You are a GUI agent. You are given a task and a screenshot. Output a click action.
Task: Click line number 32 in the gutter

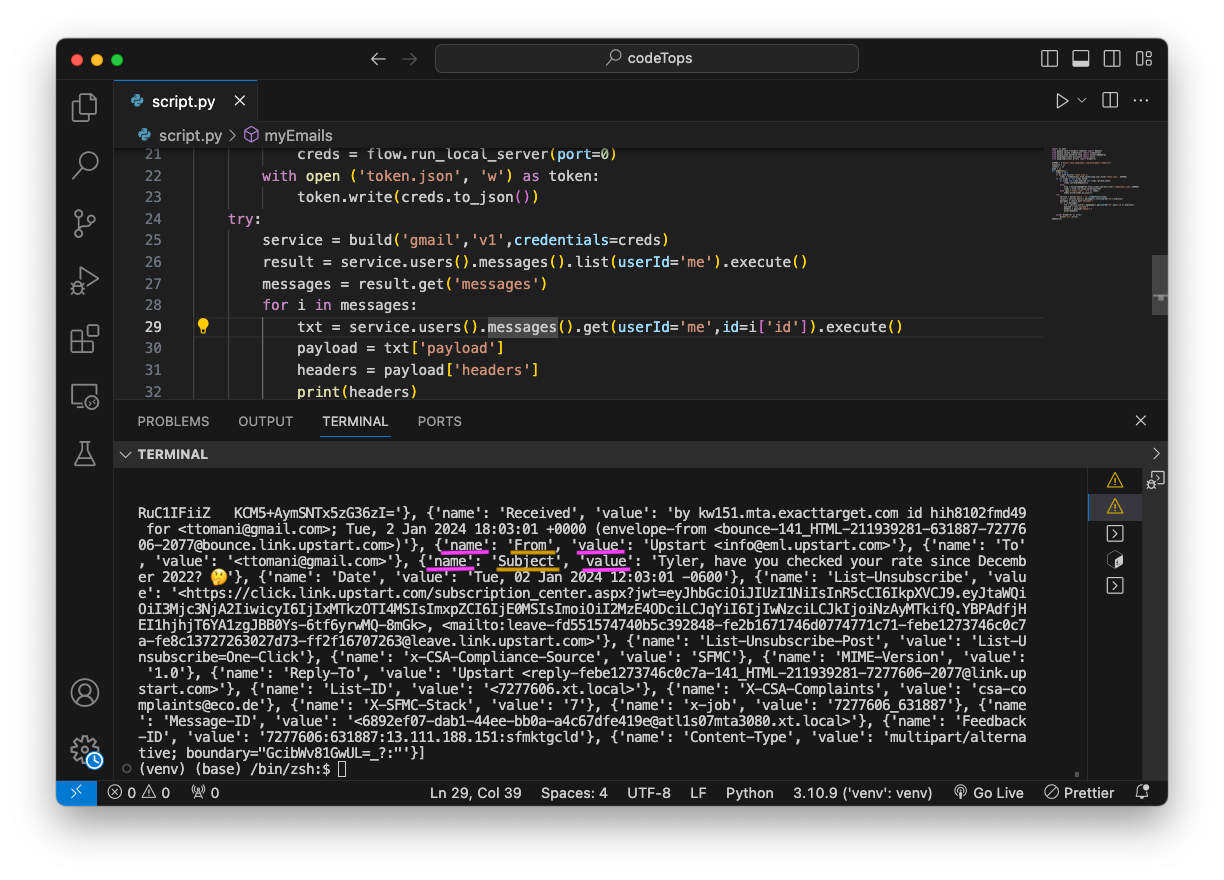(152, 391)
